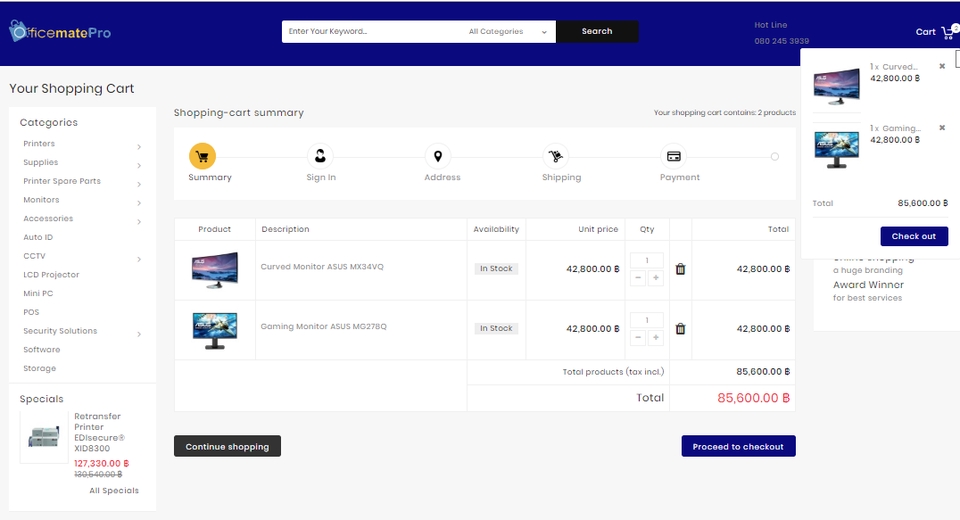960x520 pixels.
Task: Click the Summary step label
Action: [210, 177]
